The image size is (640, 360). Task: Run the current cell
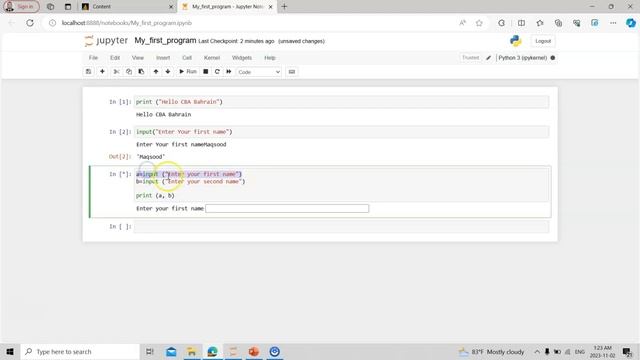188,72
